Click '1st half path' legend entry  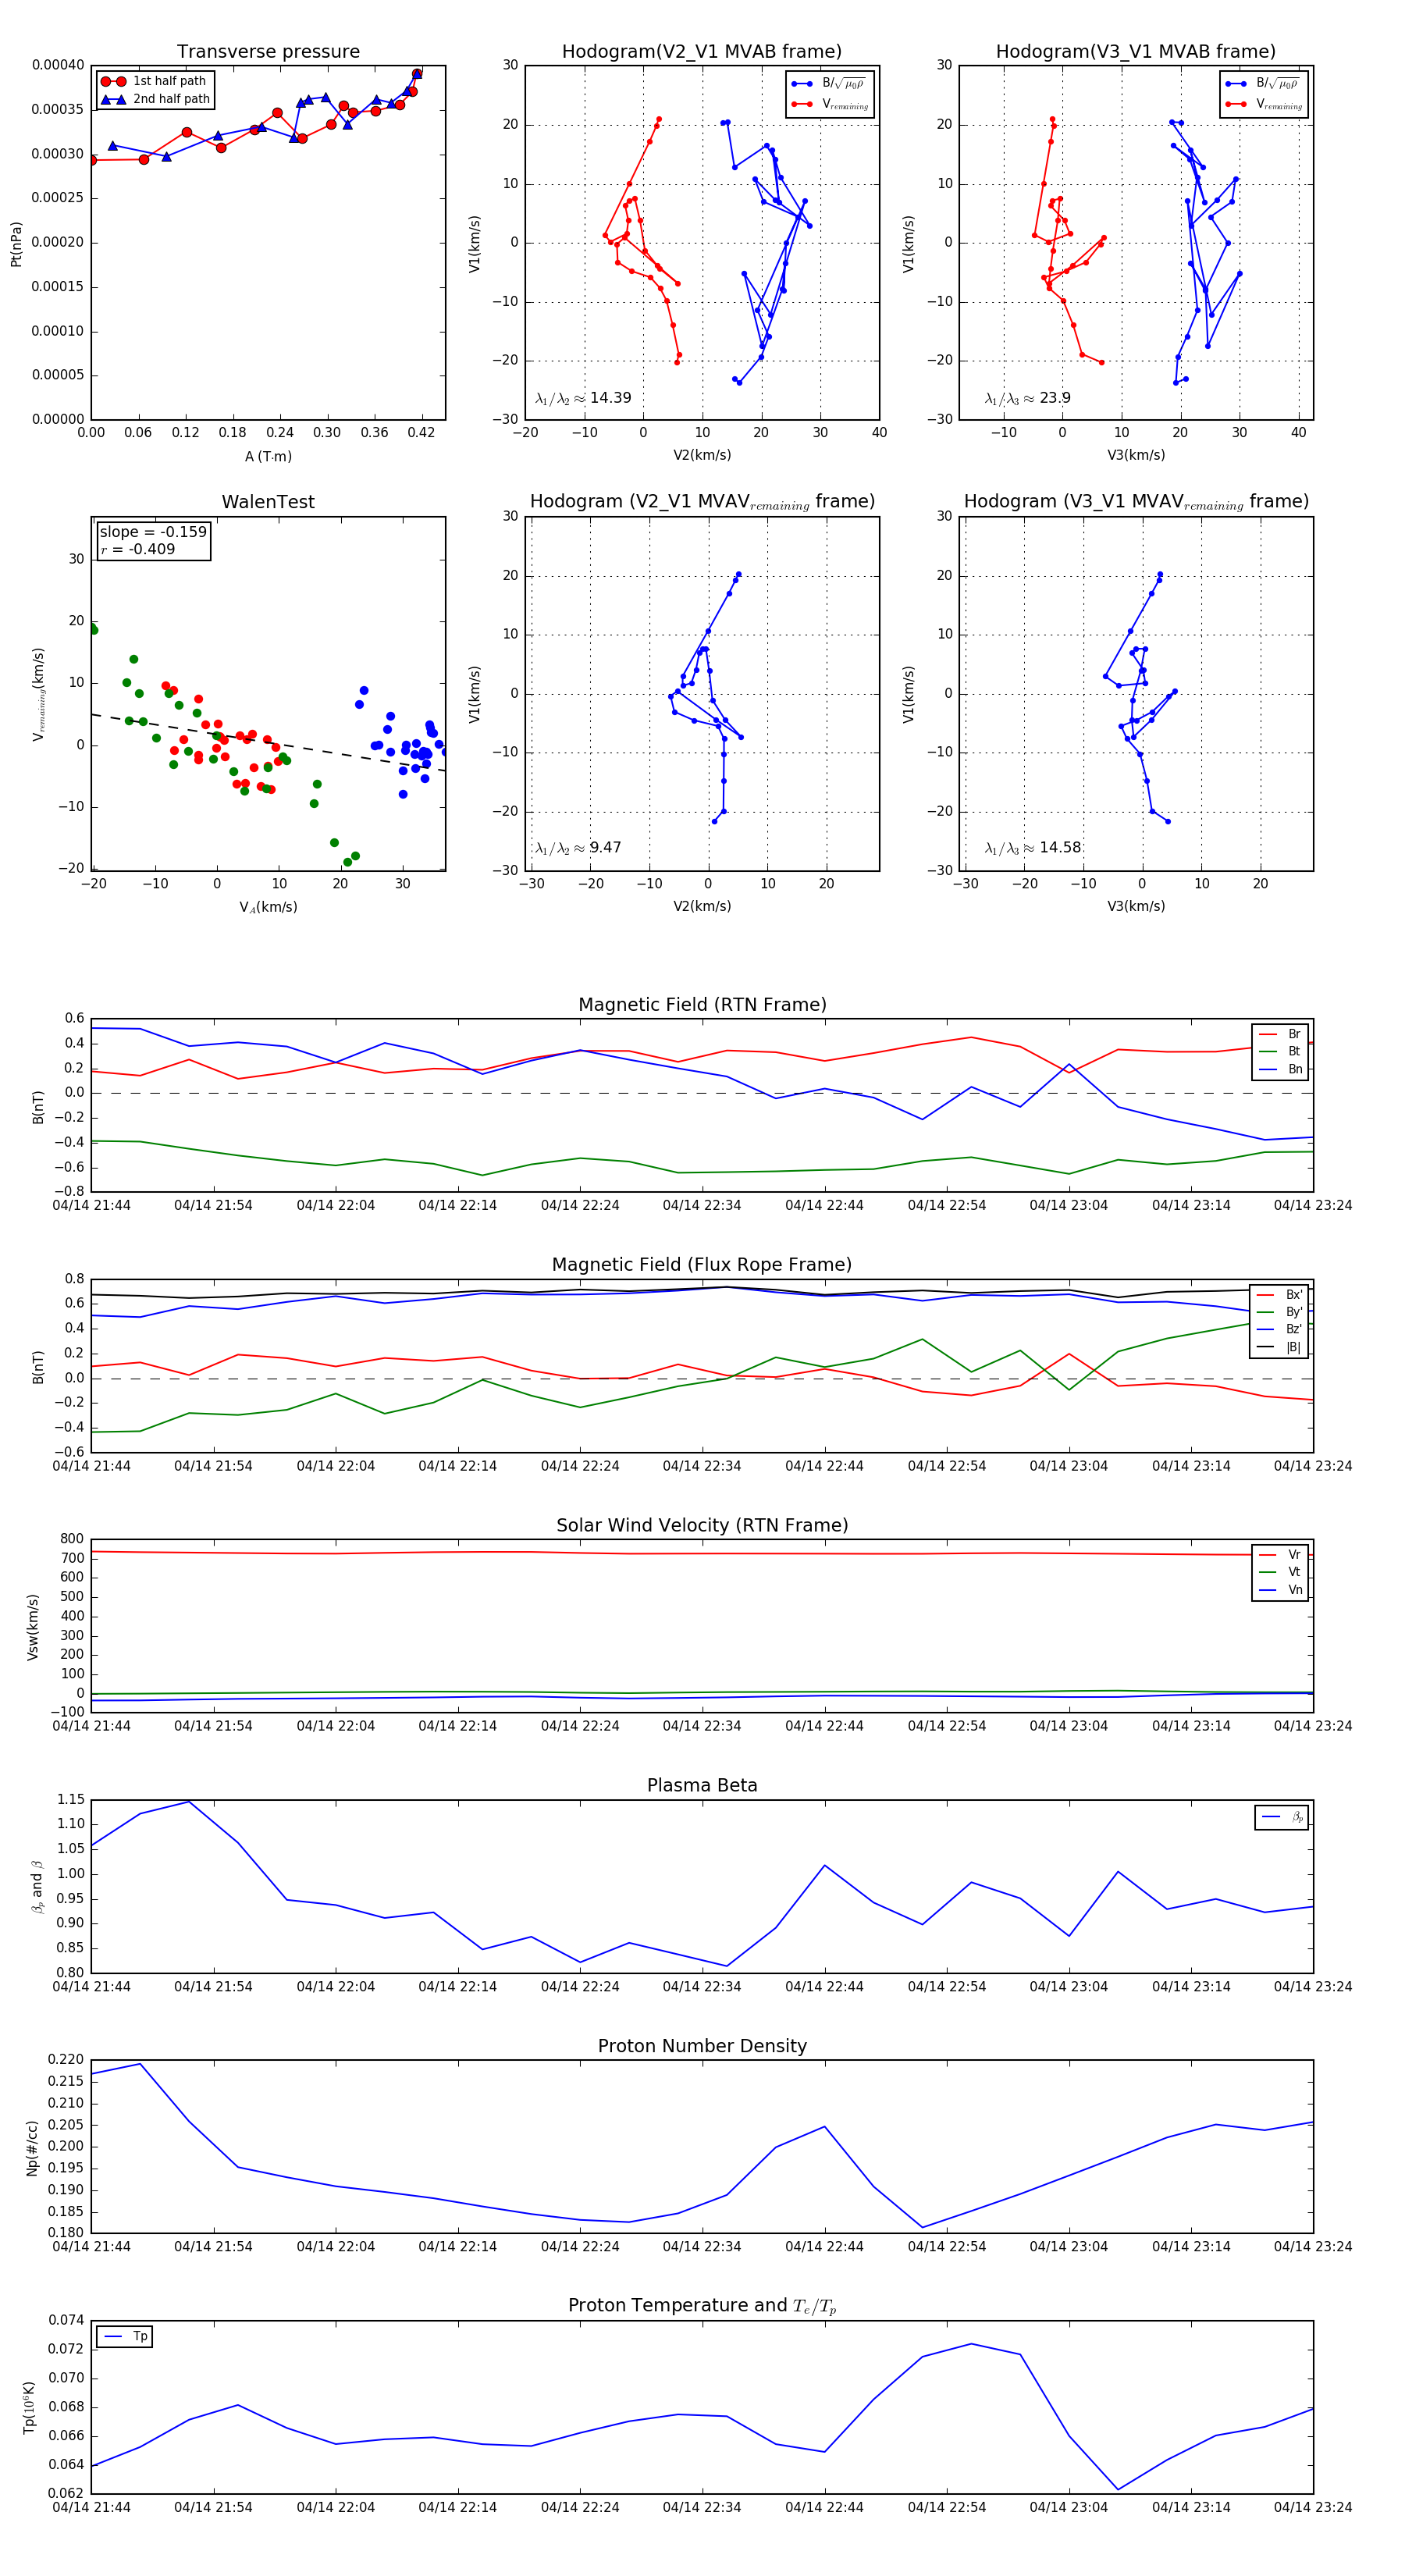pyautogui.click(x=154, y=81)
